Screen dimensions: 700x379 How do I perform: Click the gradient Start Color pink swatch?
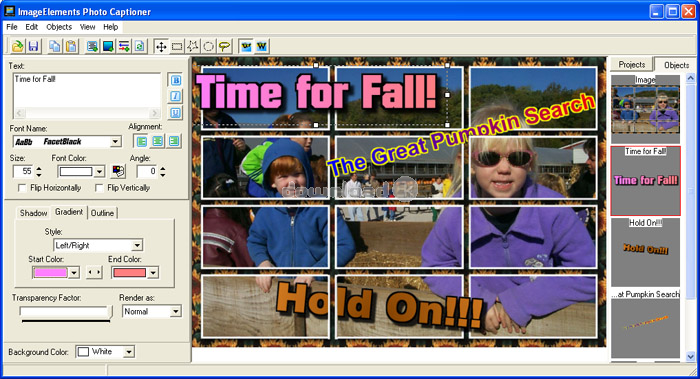tap(50, 272)
